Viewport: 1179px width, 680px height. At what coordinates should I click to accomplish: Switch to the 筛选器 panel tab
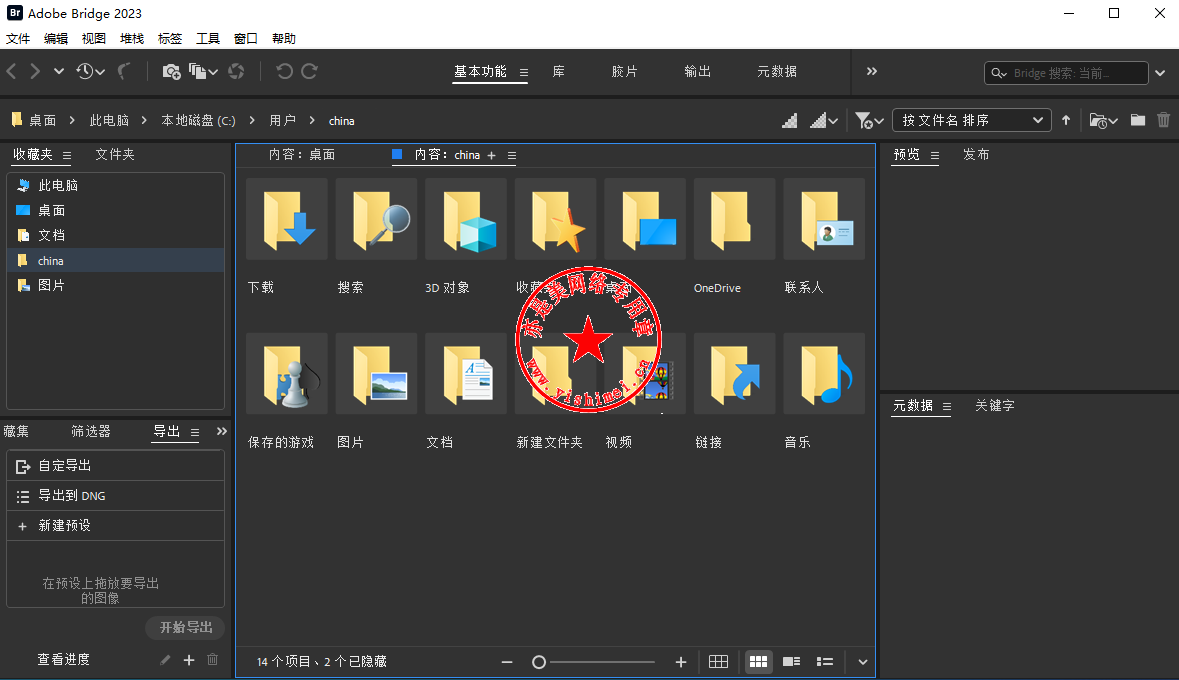click(91, 431)
